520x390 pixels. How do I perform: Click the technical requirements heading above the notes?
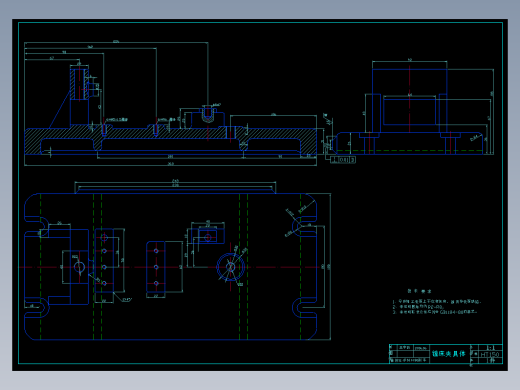419,291
